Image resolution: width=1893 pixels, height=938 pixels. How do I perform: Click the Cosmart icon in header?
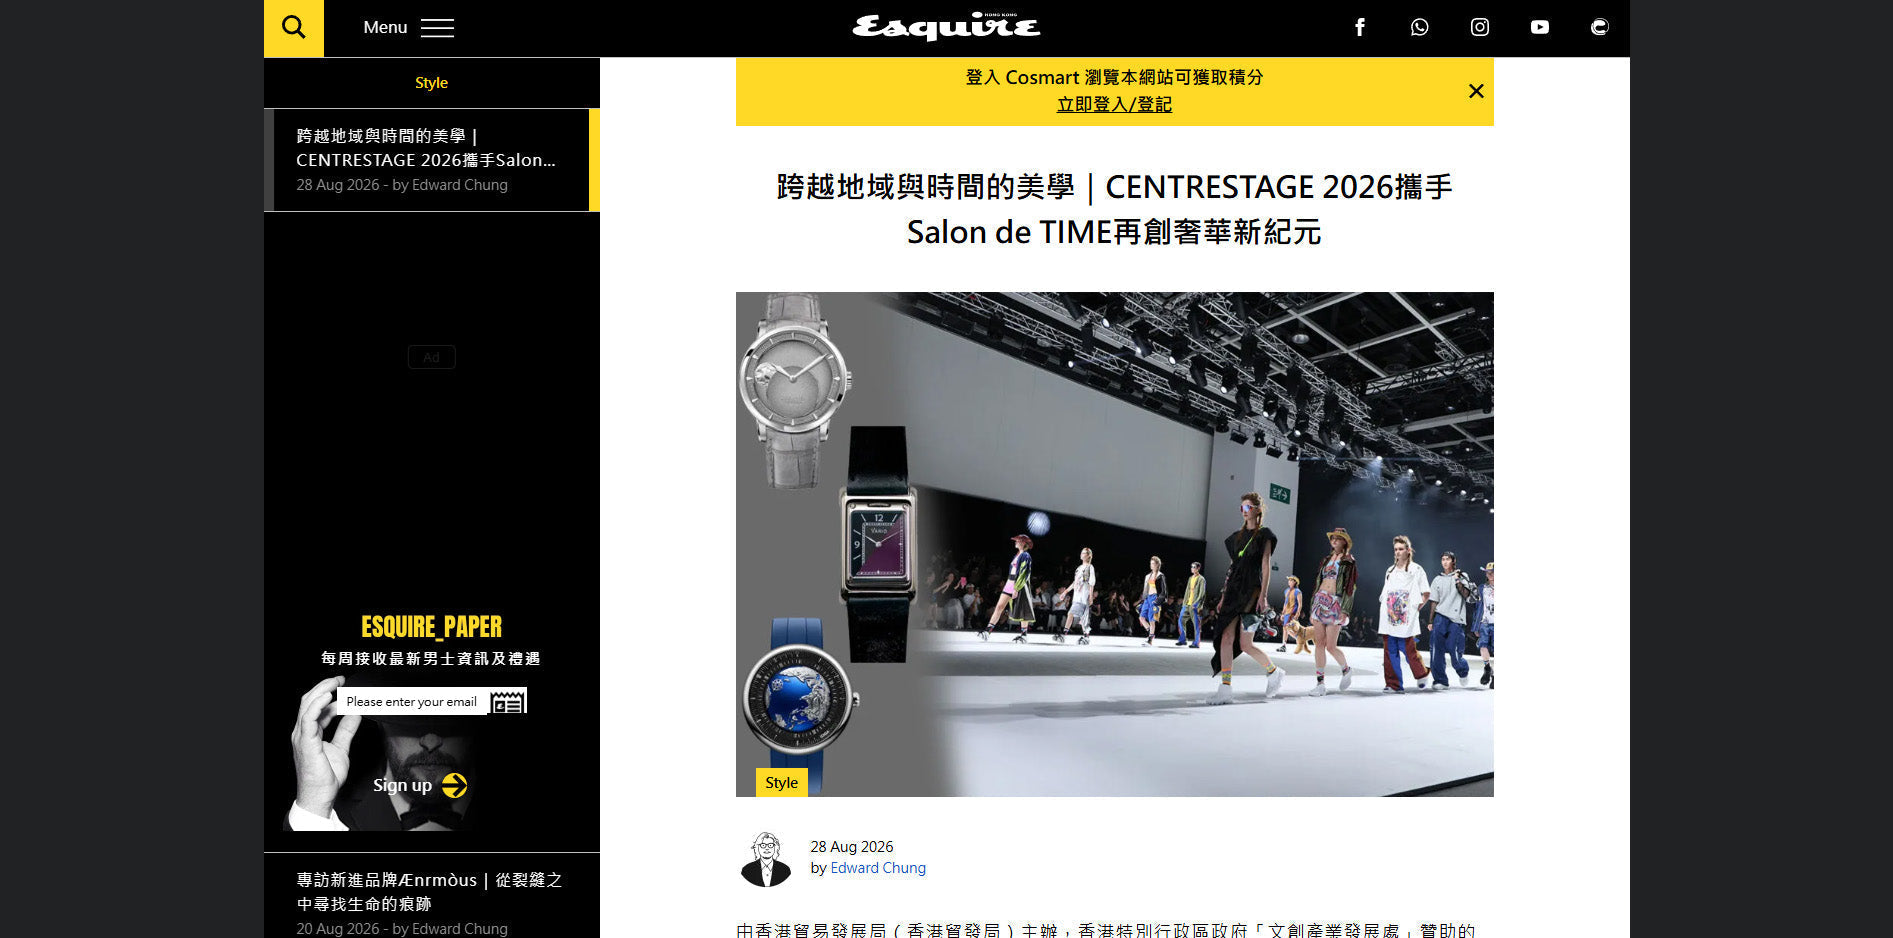click(1600, 28)
